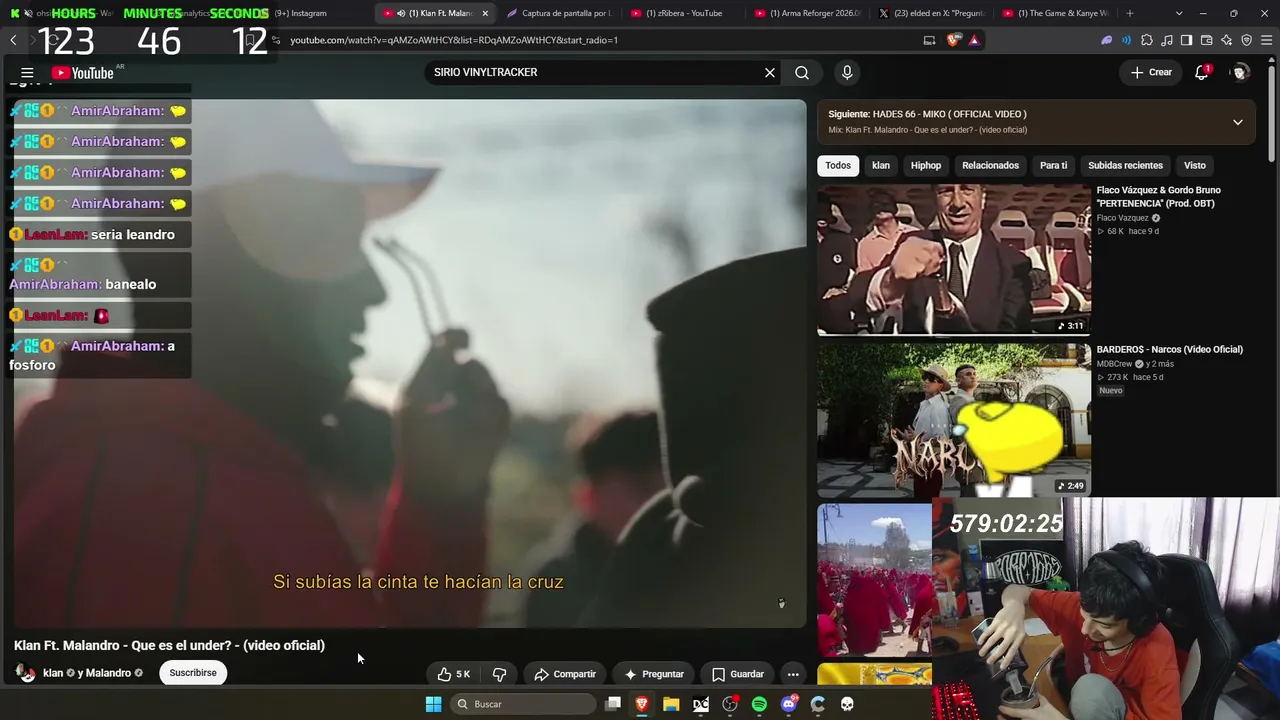Clear the SIRIO VINYLTRACKER search text

770,72
